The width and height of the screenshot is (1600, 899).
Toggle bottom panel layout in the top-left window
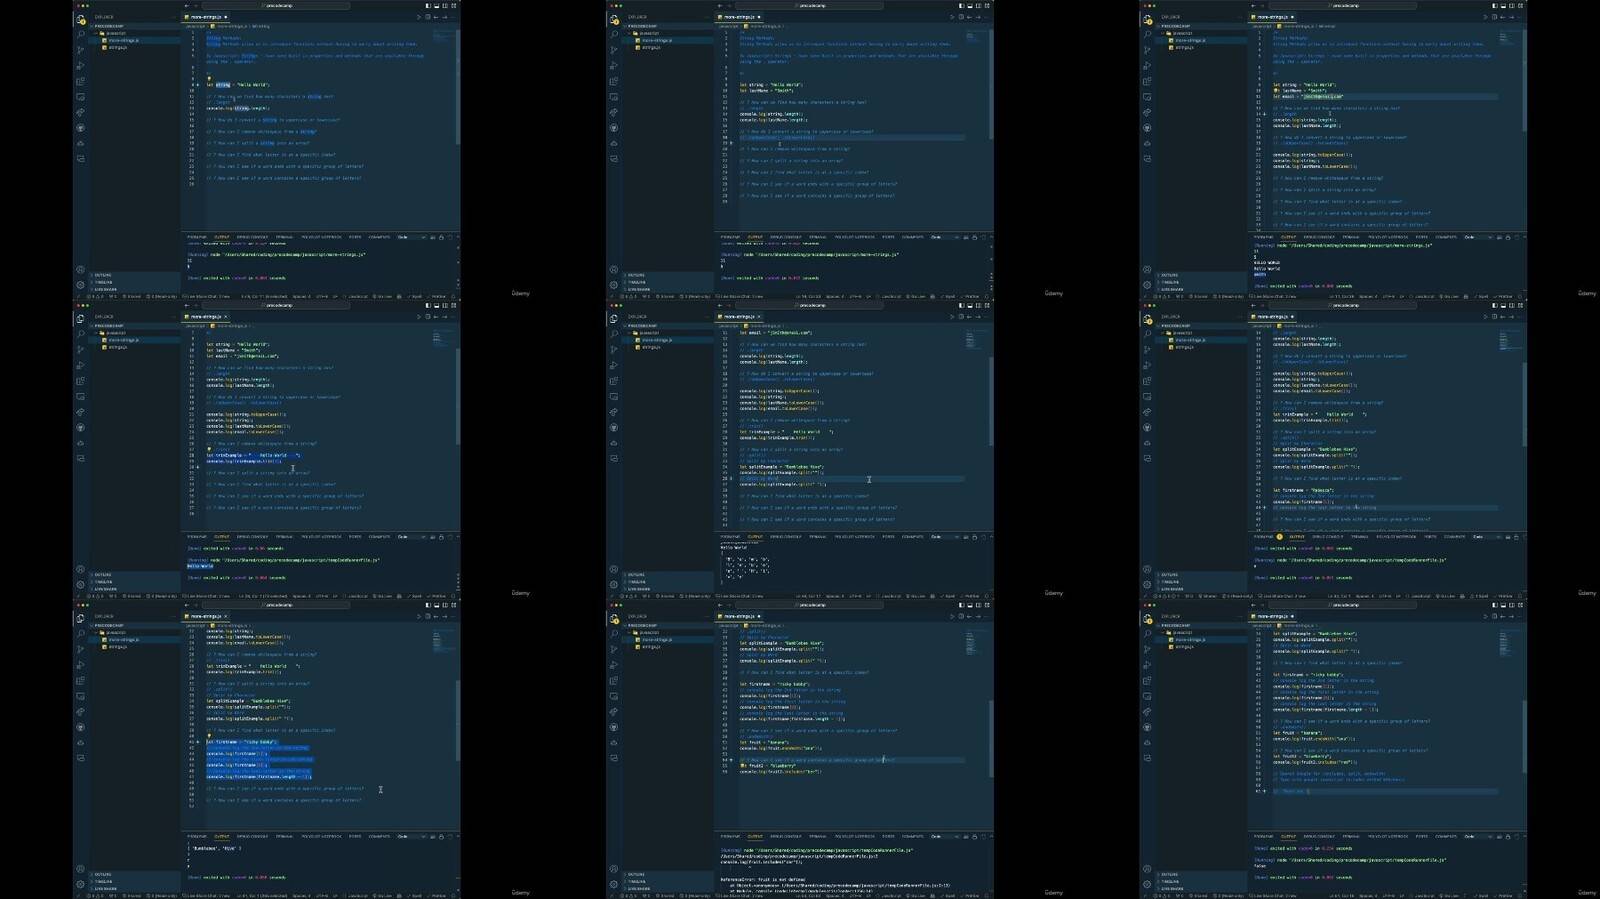pyautogui.click(x=437, y=6)
